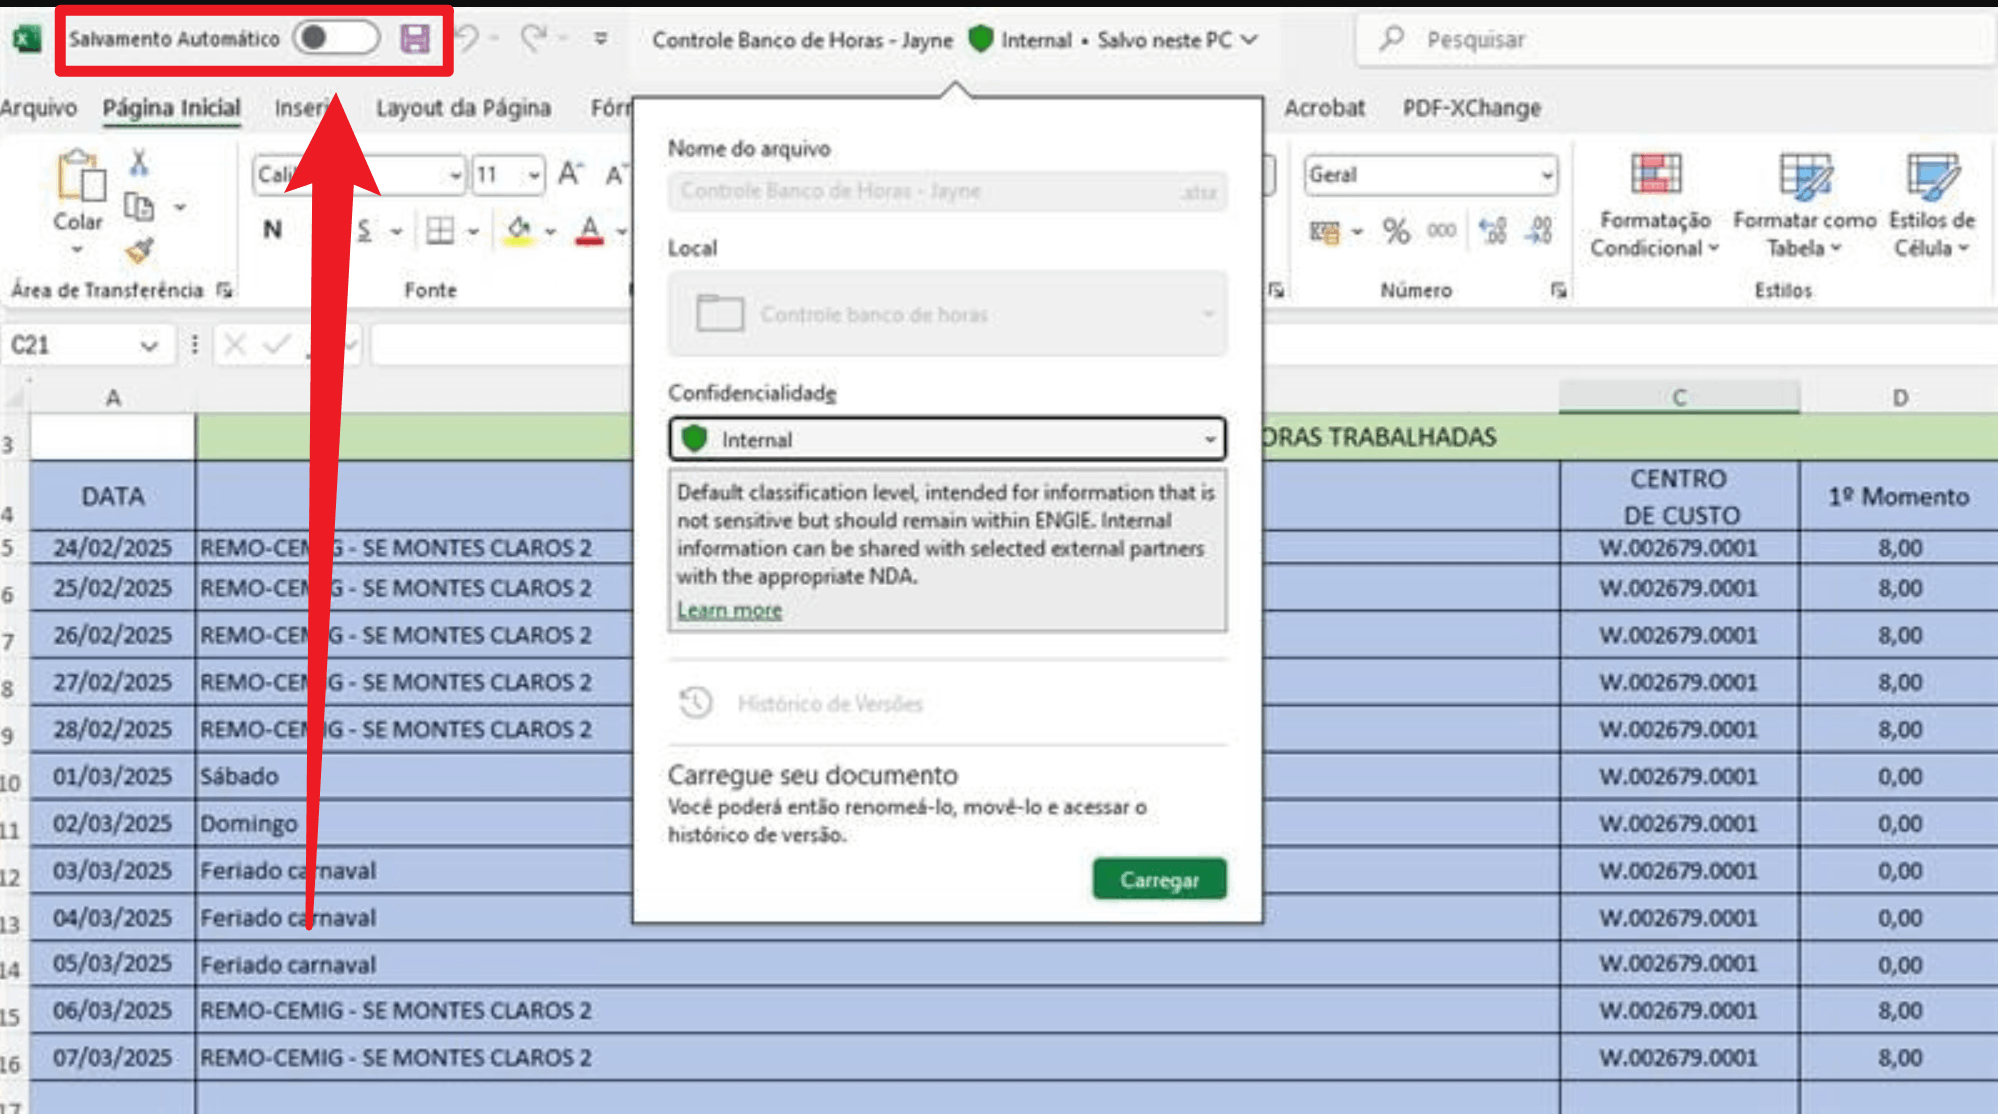
Task: Click the Formatar como Tabela icon
Action: (x=1804, y=175)
